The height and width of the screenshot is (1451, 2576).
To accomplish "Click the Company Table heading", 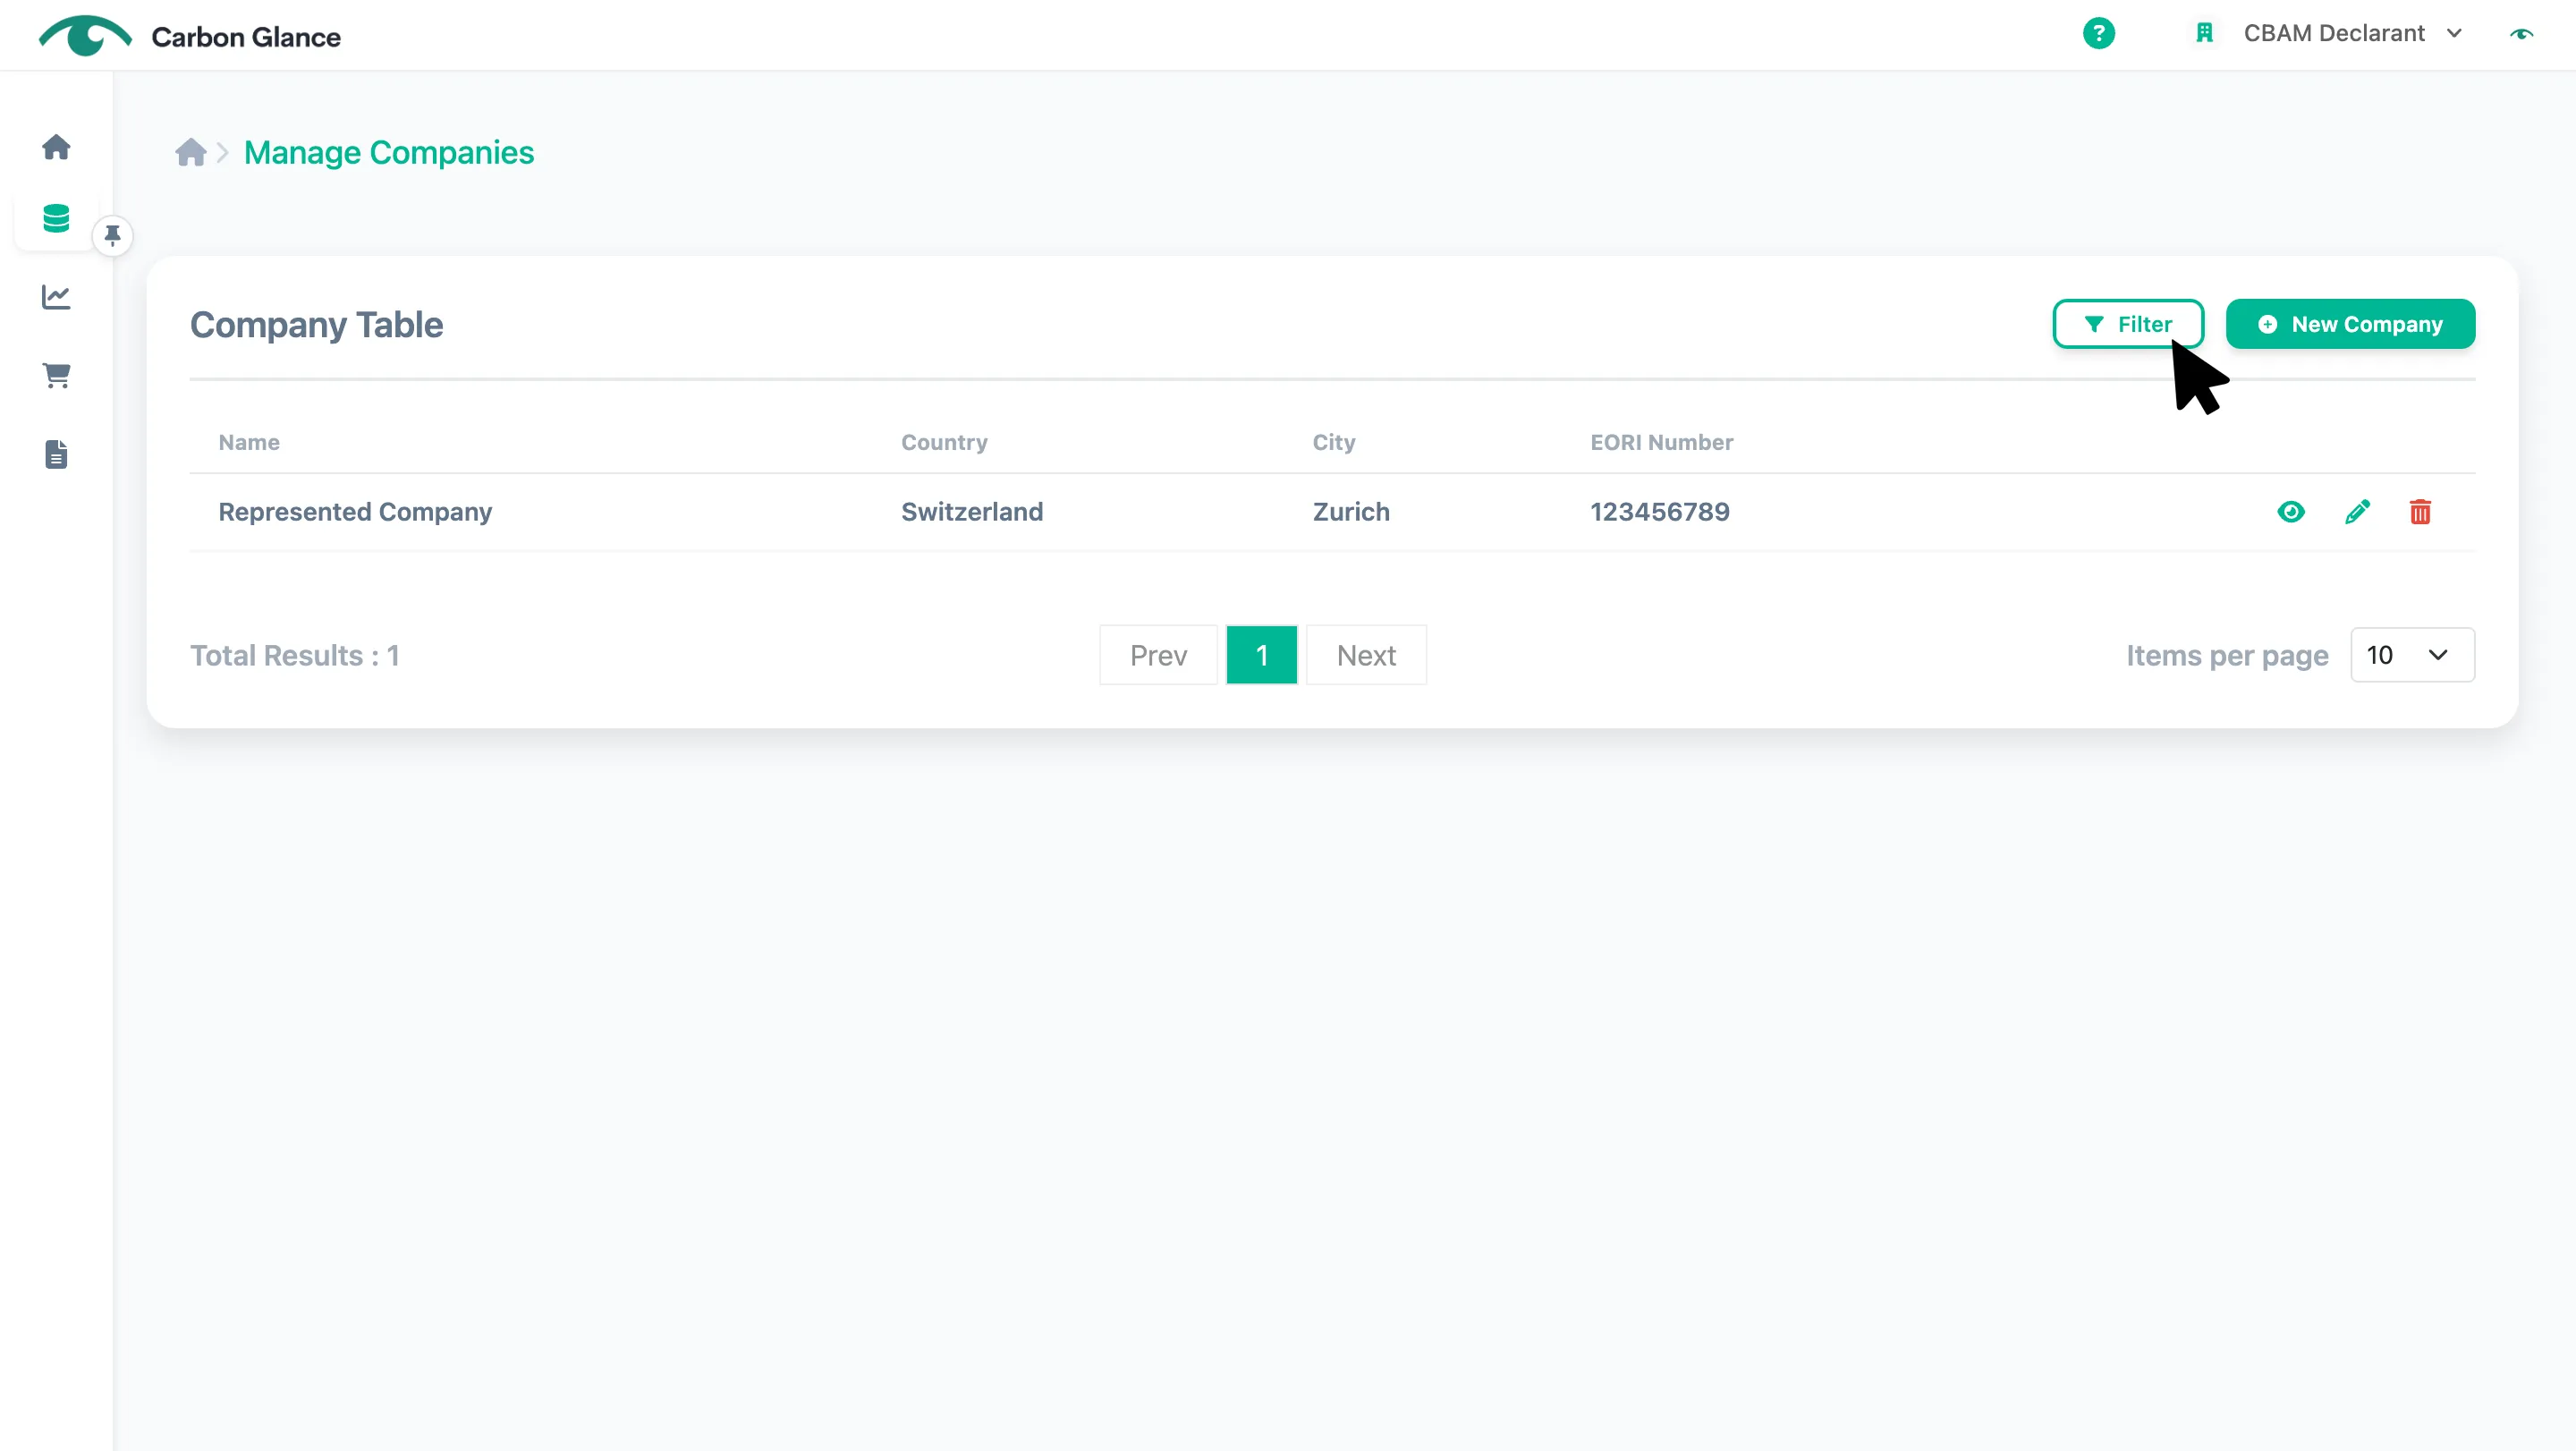I will tap(316, 325).
